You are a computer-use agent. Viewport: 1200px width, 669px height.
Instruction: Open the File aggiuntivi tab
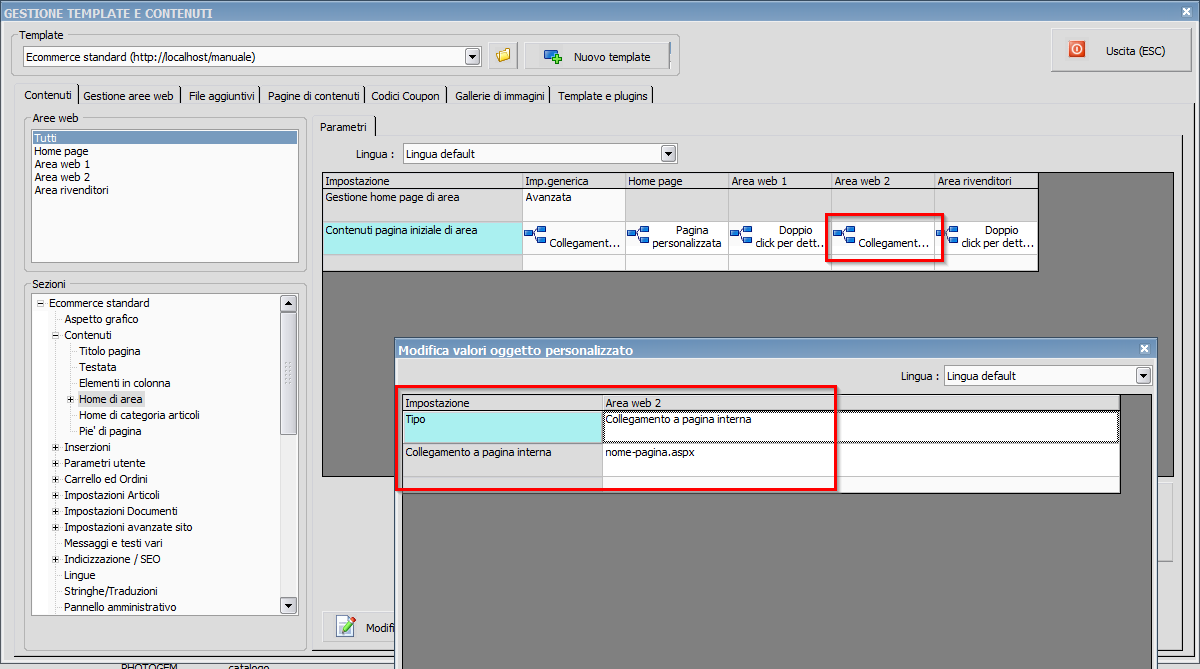[222, 96]
